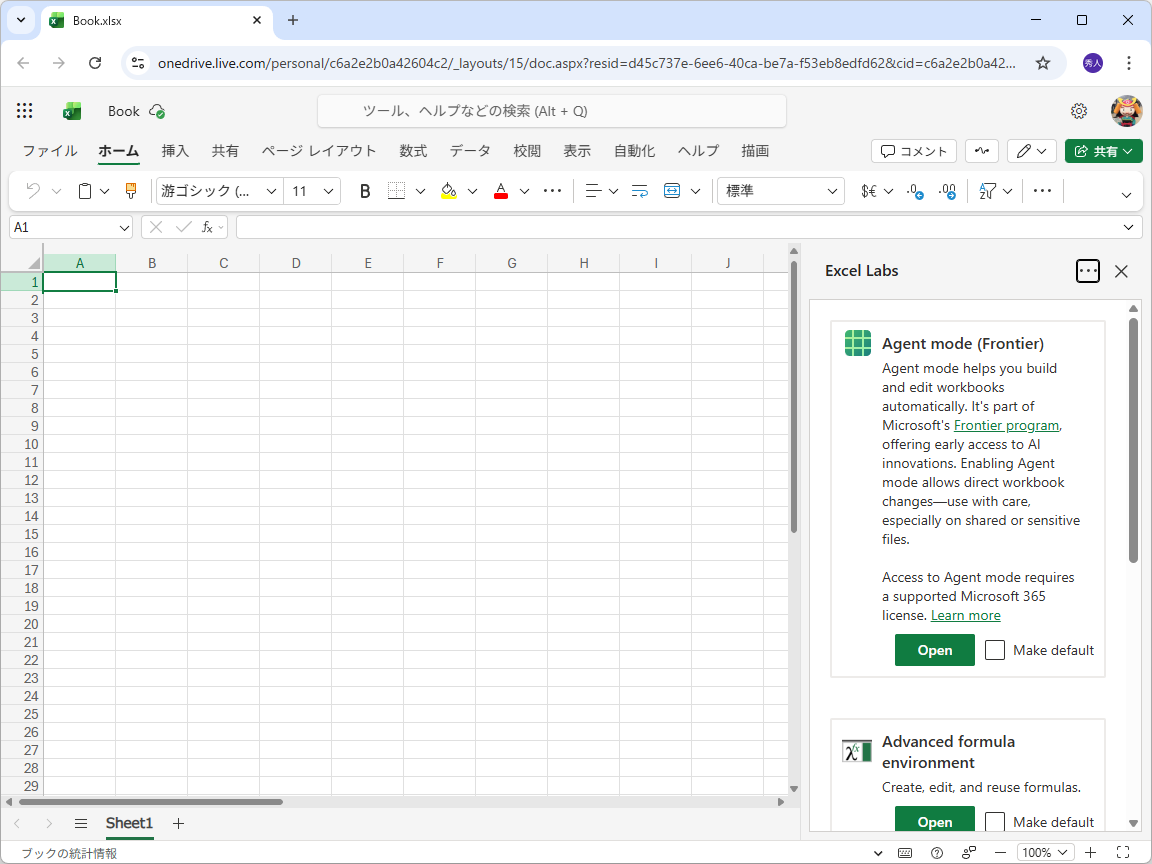Switch to the 自動化 tab
The height and width of the screenshot is (864, 1152).
point(635,151)
